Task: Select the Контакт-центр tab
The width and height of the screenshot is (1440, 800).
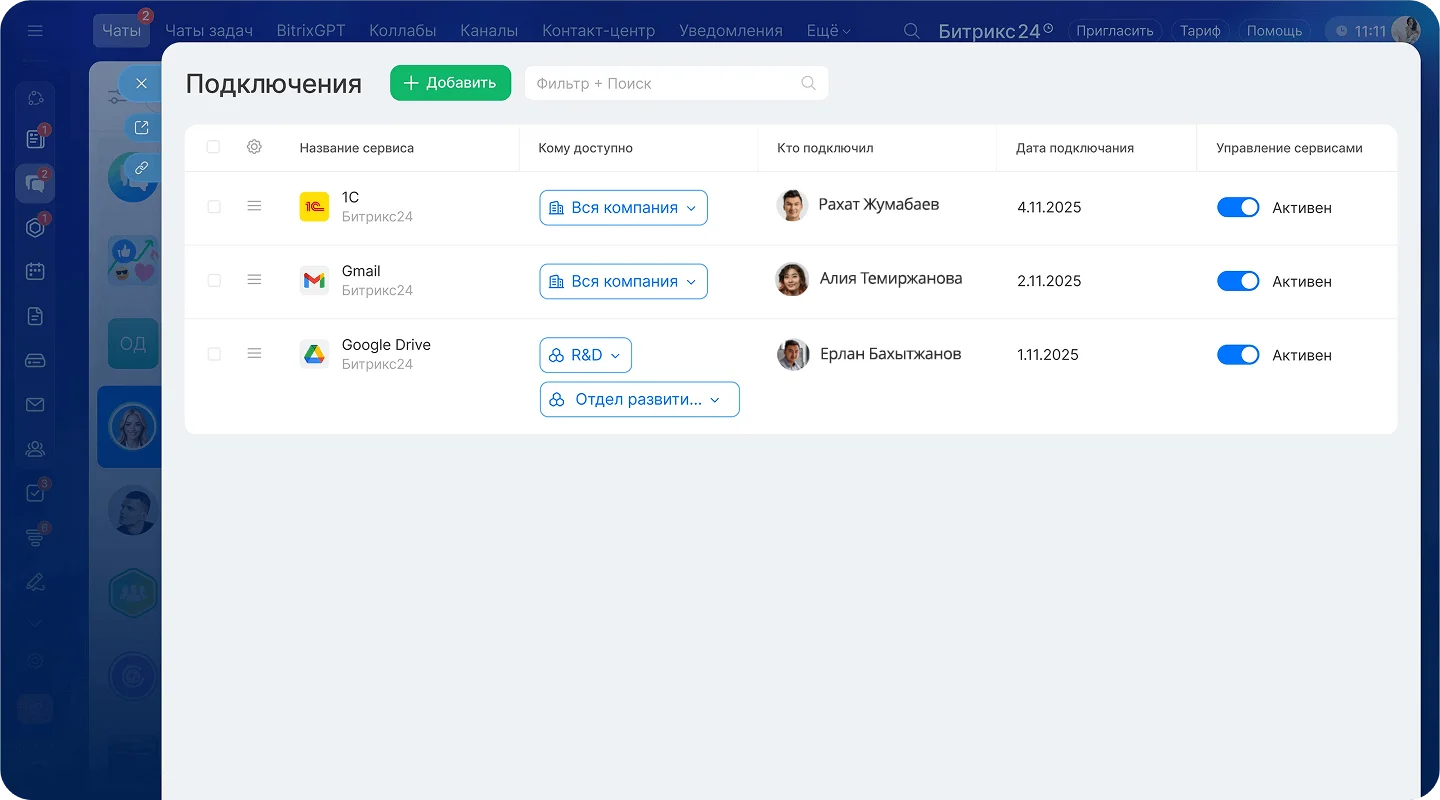Action: coord(599,31)
